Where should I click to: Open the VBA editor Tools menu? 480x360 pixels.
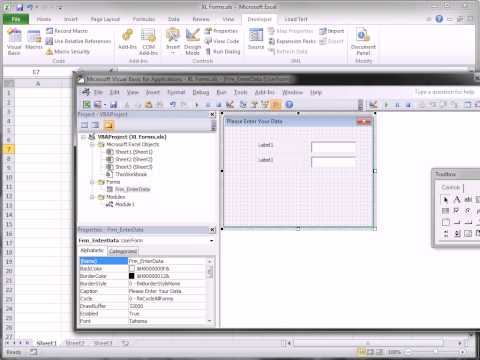click(240, 92)
